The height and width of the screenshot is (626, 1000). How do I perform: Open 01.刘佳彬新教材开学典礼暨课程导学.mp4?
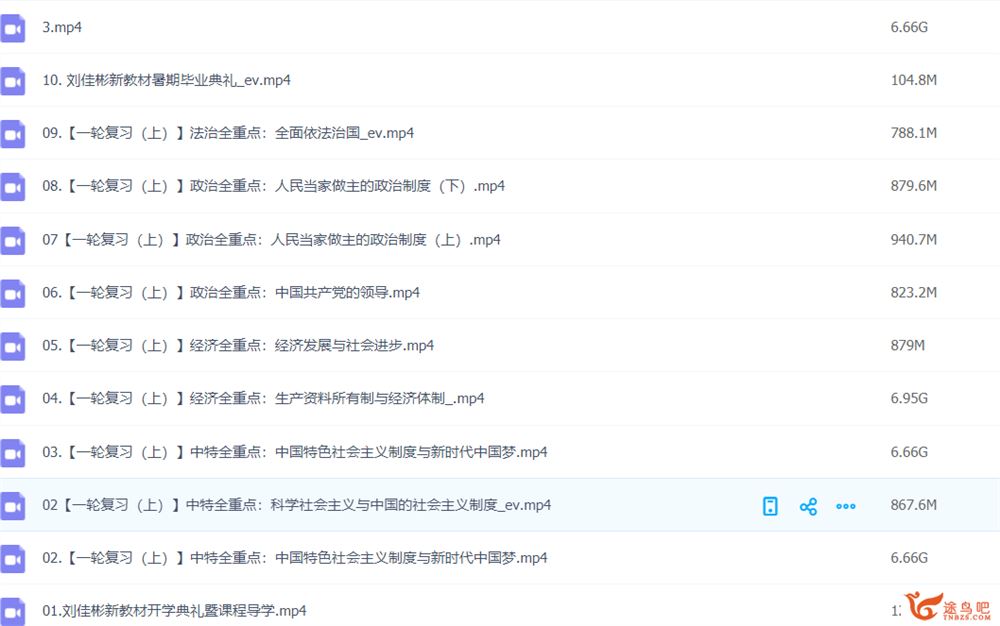point(174,611)
